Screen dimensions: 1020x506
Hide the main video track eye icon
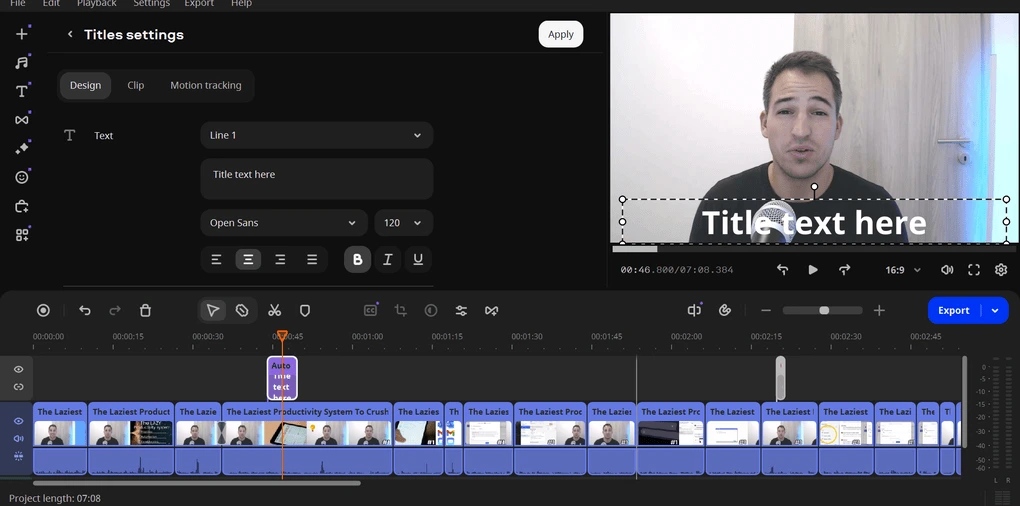click(18, 421)
